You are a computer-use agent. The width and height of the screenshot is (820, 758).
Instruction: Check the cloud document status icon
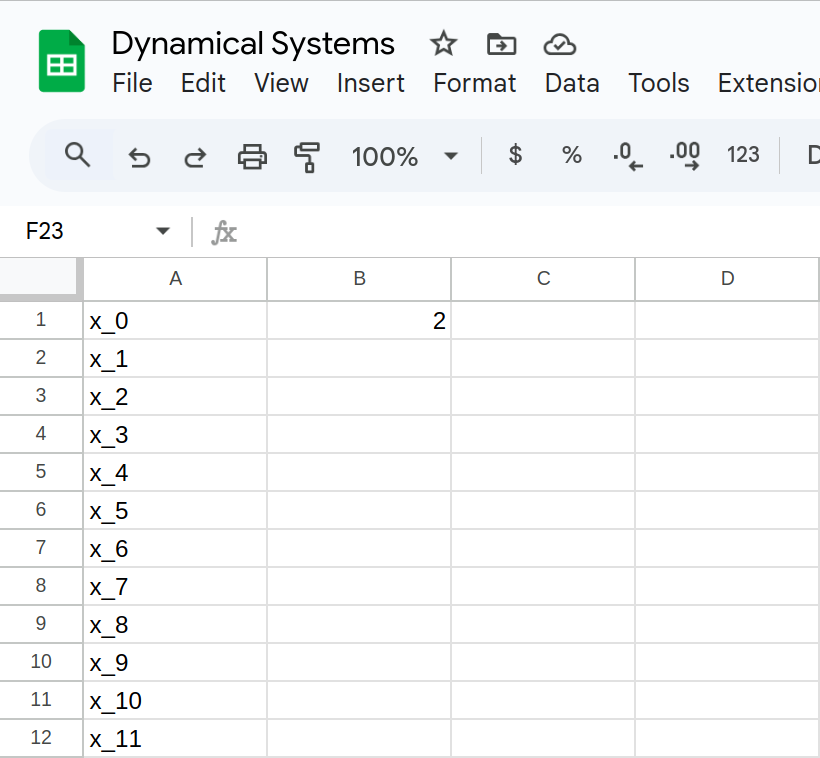point(560,44)
